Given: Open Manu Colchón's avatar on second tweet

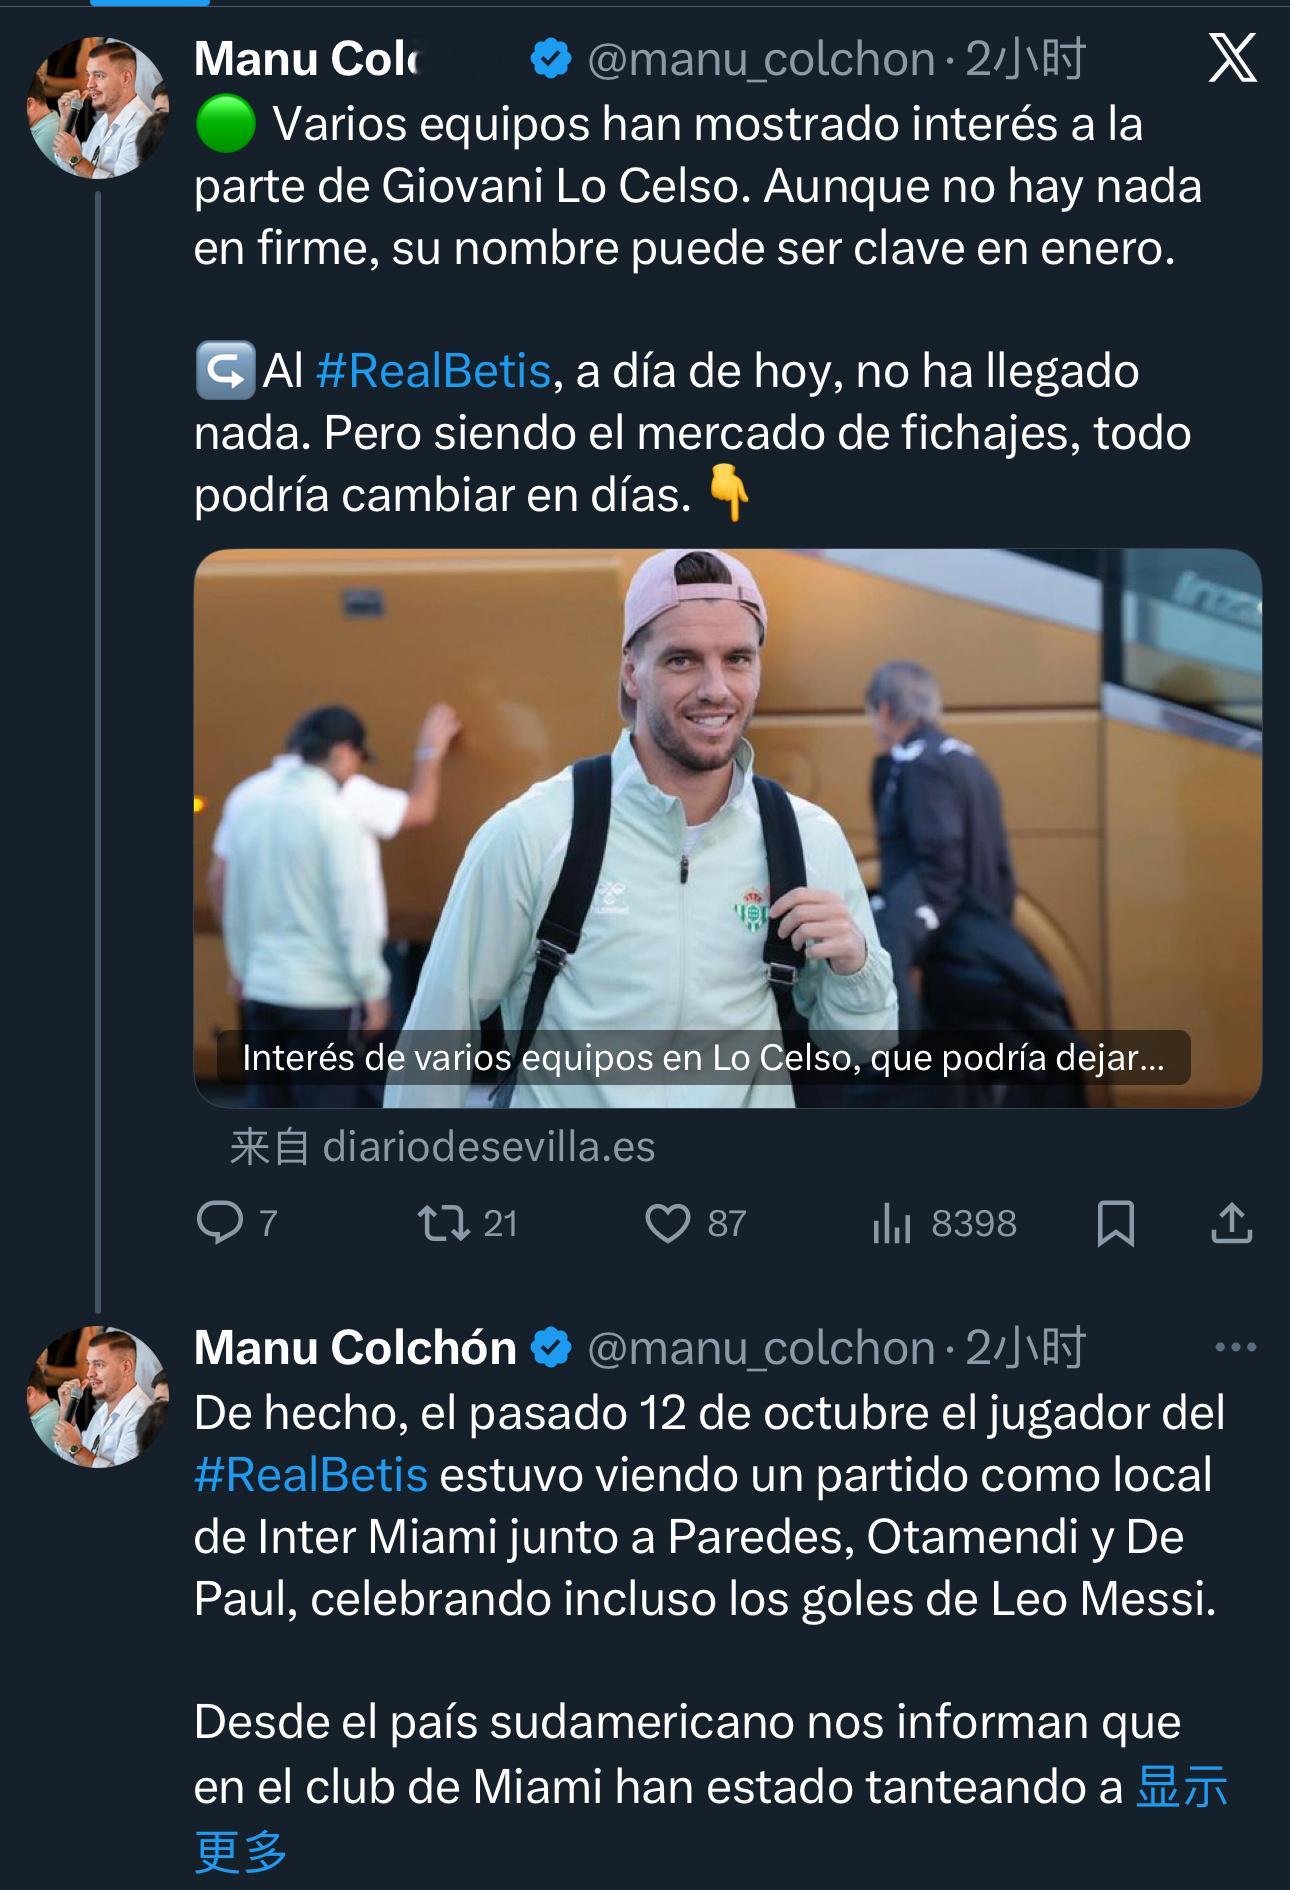Looking at the screenshot, I should [97, 1396].
